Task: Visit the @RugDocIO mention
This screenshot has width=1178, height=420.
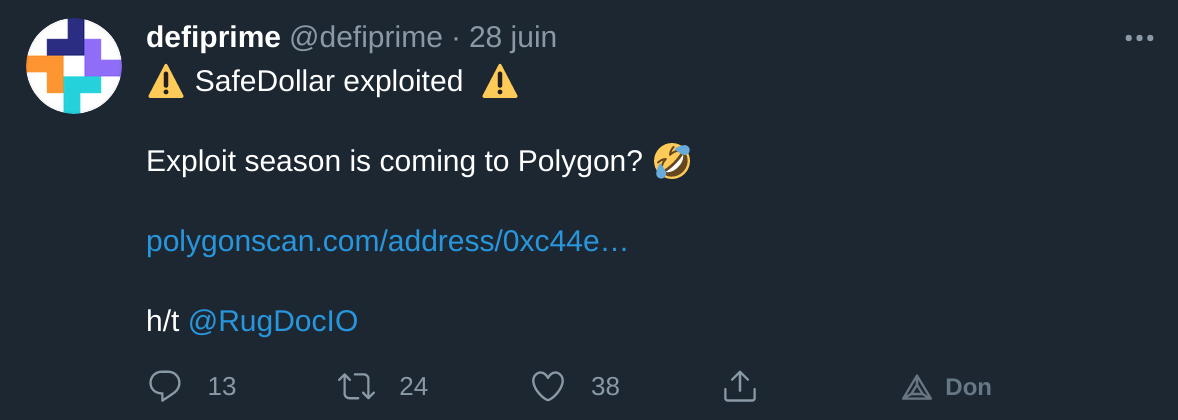Action: pos(273,321)
